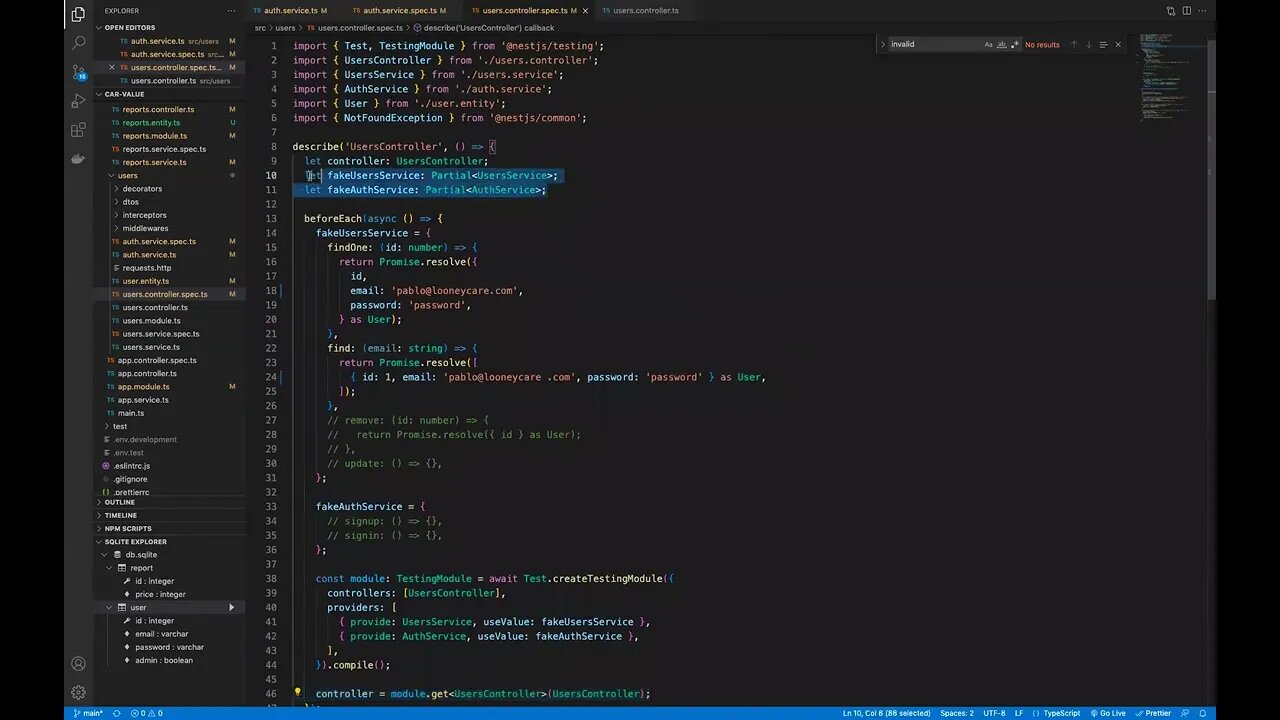Viewport: 1280px width, 720px height.
Task: Change LF end of line sequence
Action: (1019, 713)
